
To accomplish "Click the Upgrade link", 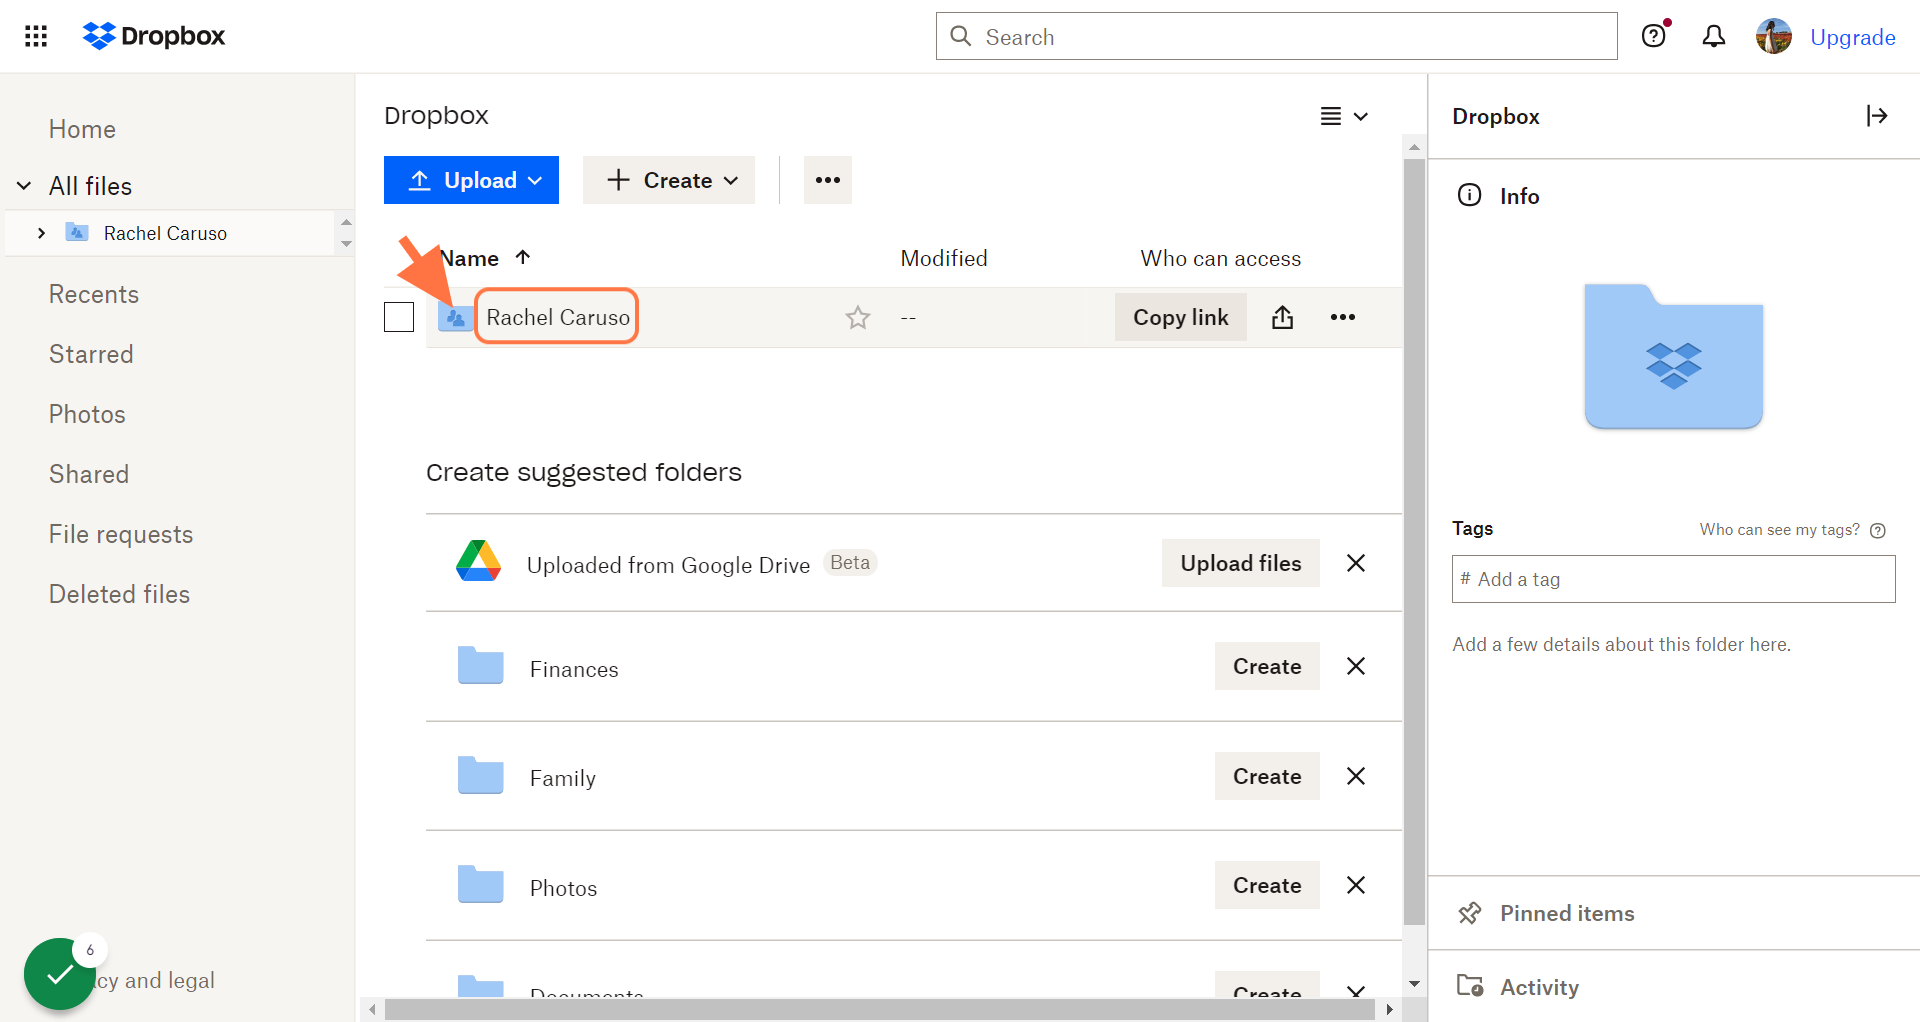I will [1853, 37].
